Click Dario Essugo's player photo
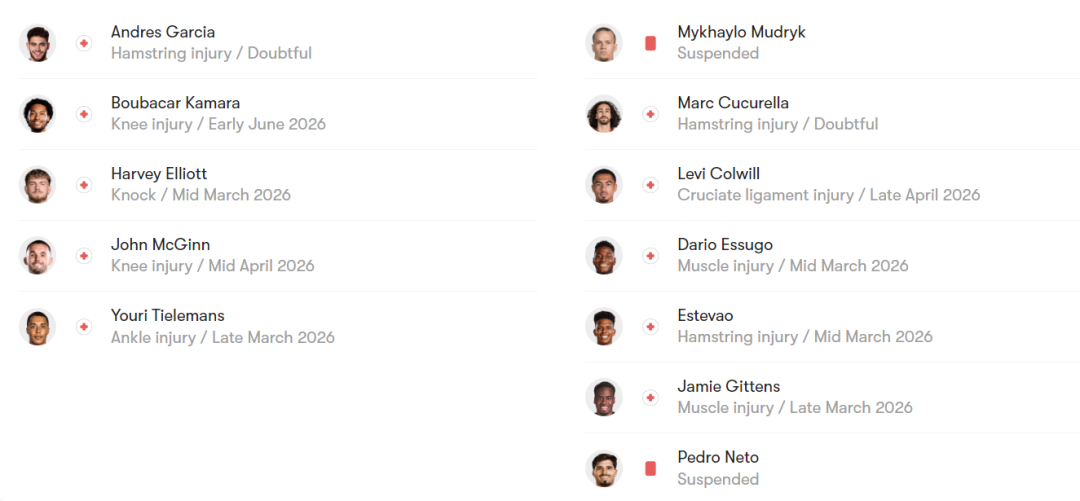 tap(604, 256)
